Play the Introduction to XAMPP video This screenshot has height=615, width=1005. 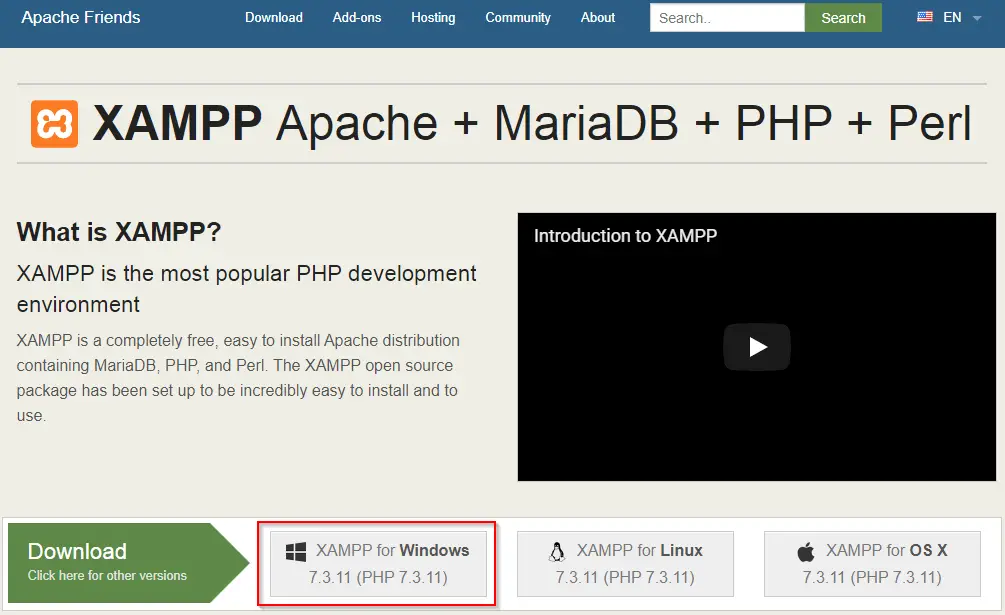(757, 347)
